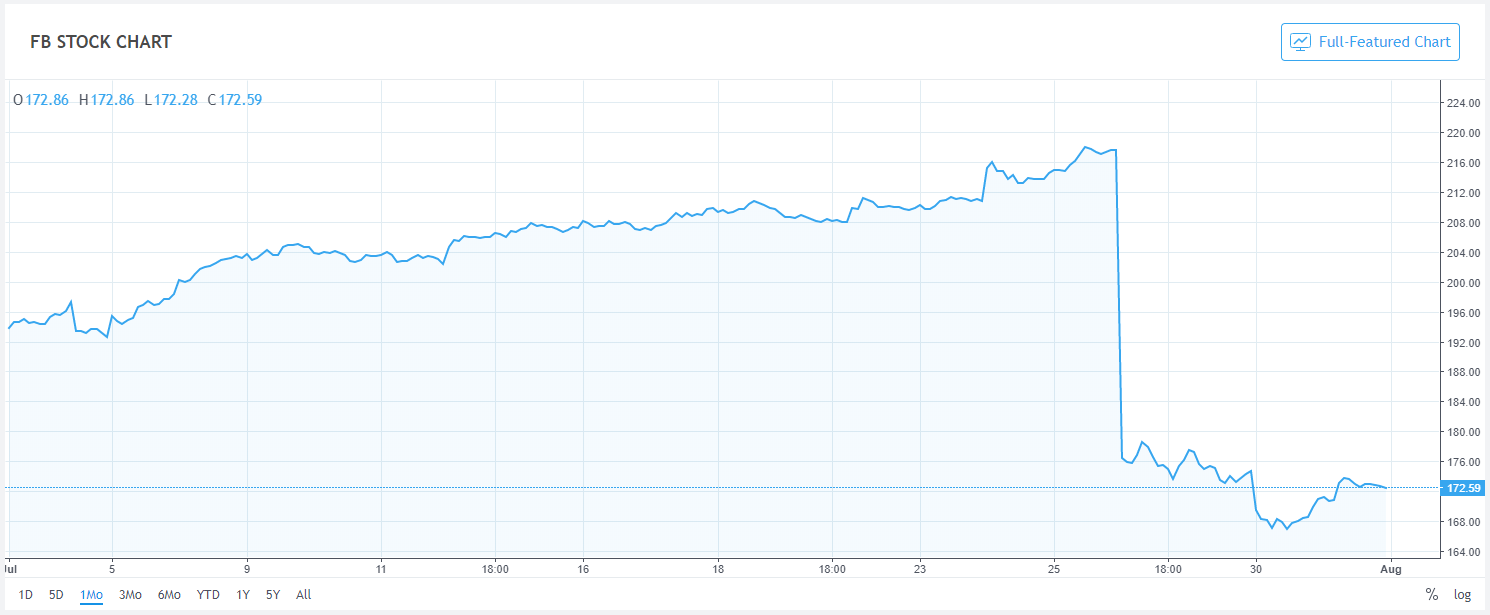This screenshot has height=615, width=1490.
Task: Show All historical data range
Action: click(x=304, y=595)
